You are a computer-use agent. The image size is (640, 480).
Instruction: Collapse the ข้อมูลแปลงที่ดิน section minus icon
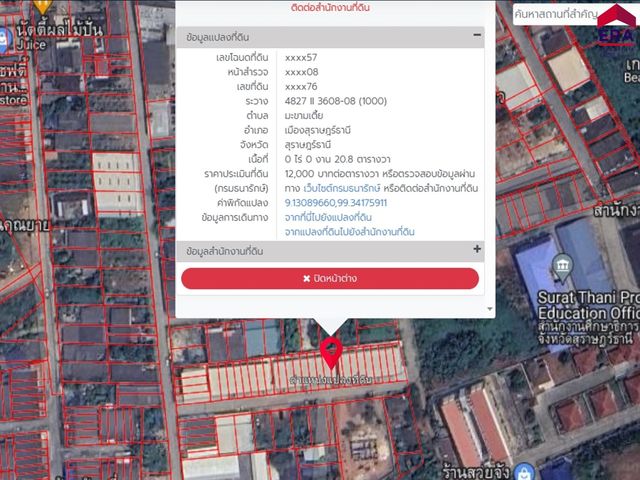[x=477, y=35]
